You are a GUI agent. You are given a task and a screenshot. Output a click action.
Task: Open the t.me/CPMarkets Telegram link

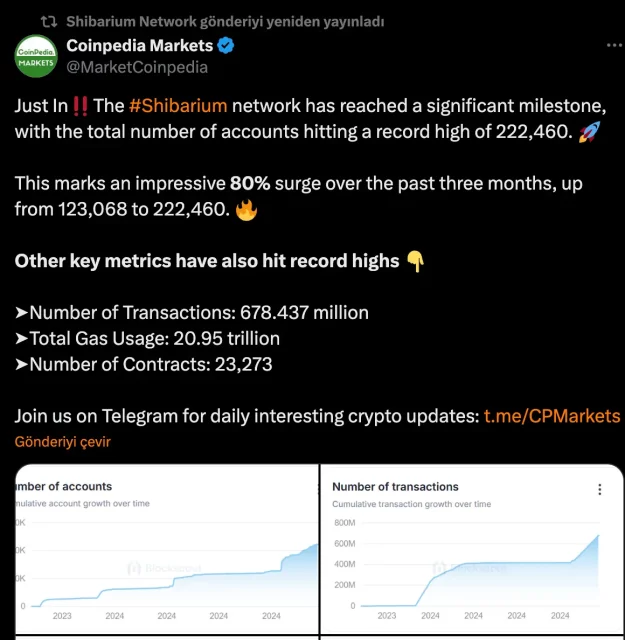(x=551, y=416)
